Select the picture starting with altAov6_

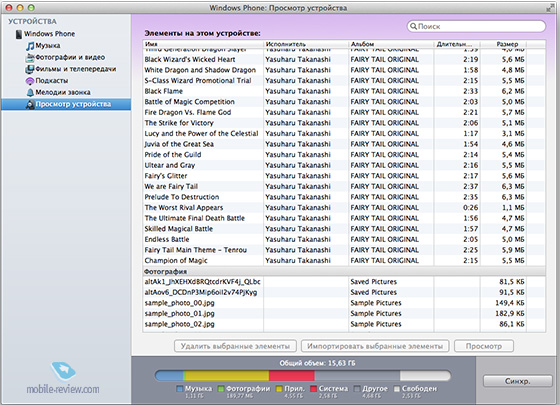[x=344, y=292]
